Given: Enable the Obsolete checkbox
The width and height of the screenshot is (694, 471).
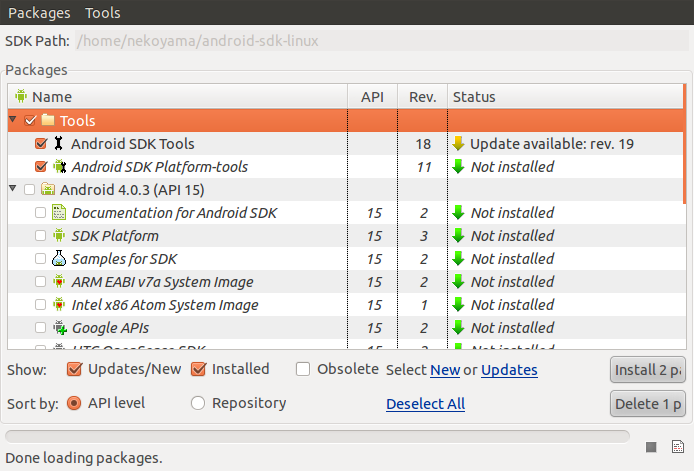Looking at the screenshot, I should click(x=303, y=369).
